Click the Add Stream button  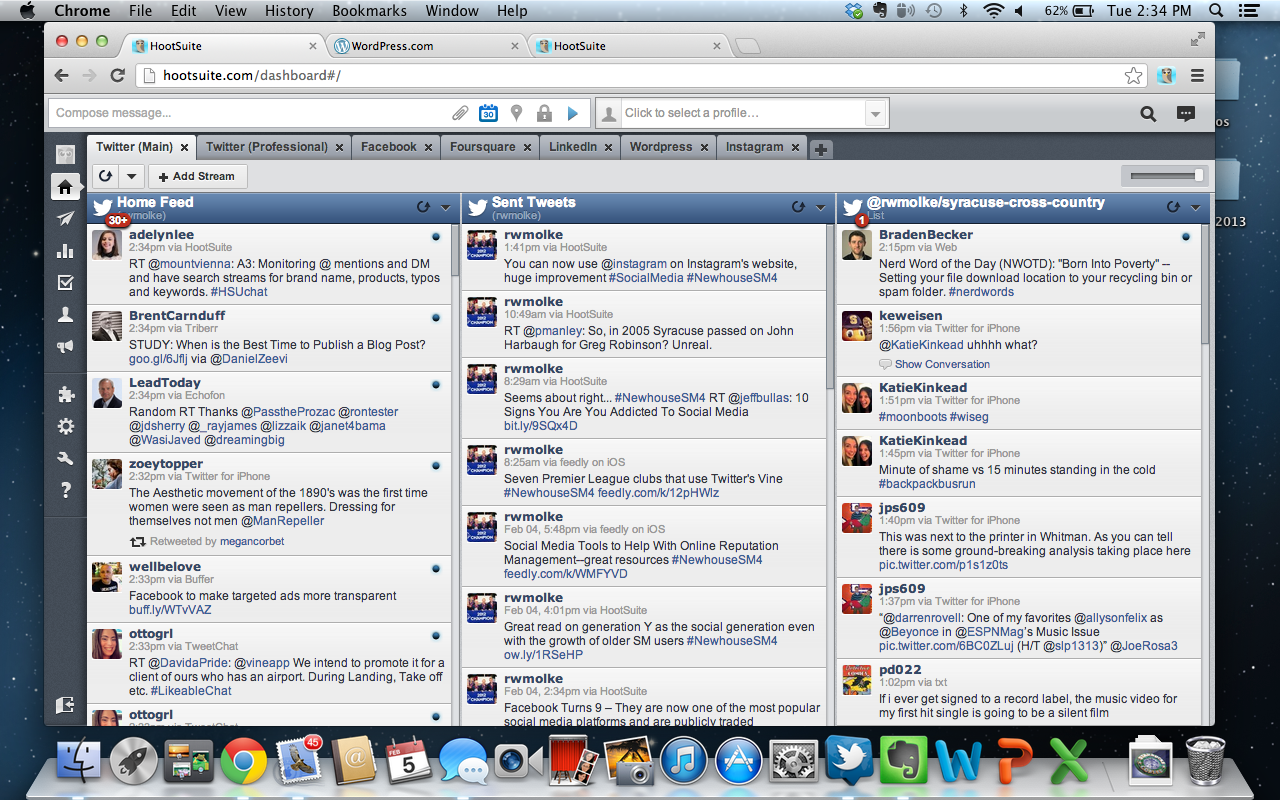coord(197,176)
